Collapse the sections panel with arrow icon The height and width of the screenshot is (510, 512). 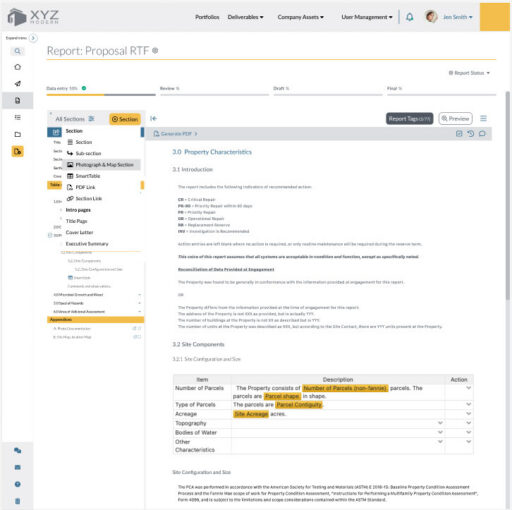pos(153,118)
